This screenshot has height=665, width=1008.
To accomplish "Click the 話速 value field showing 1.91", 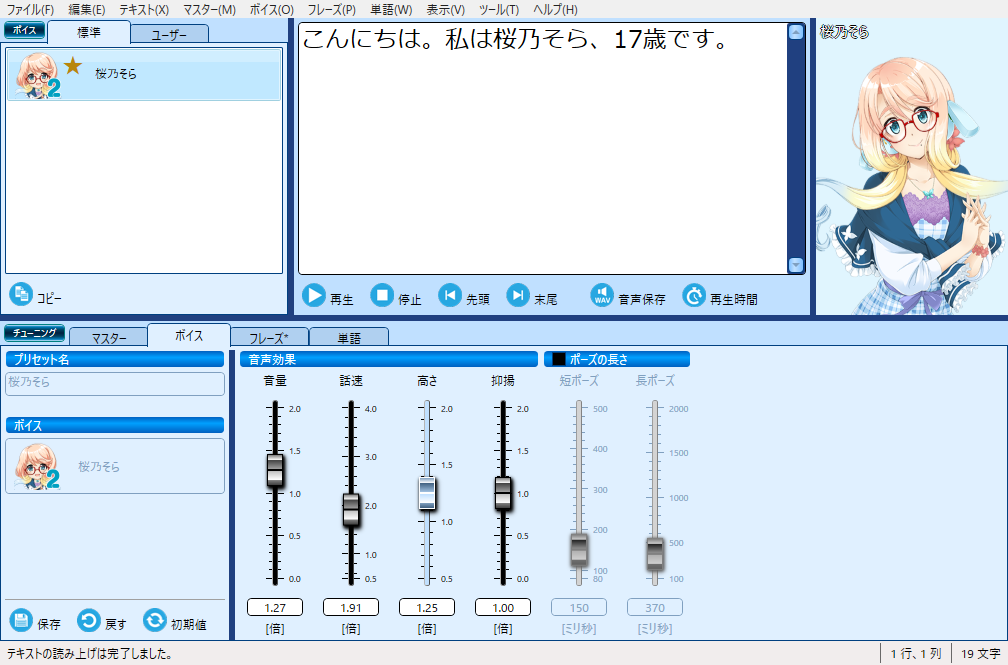I will point(351,607).
